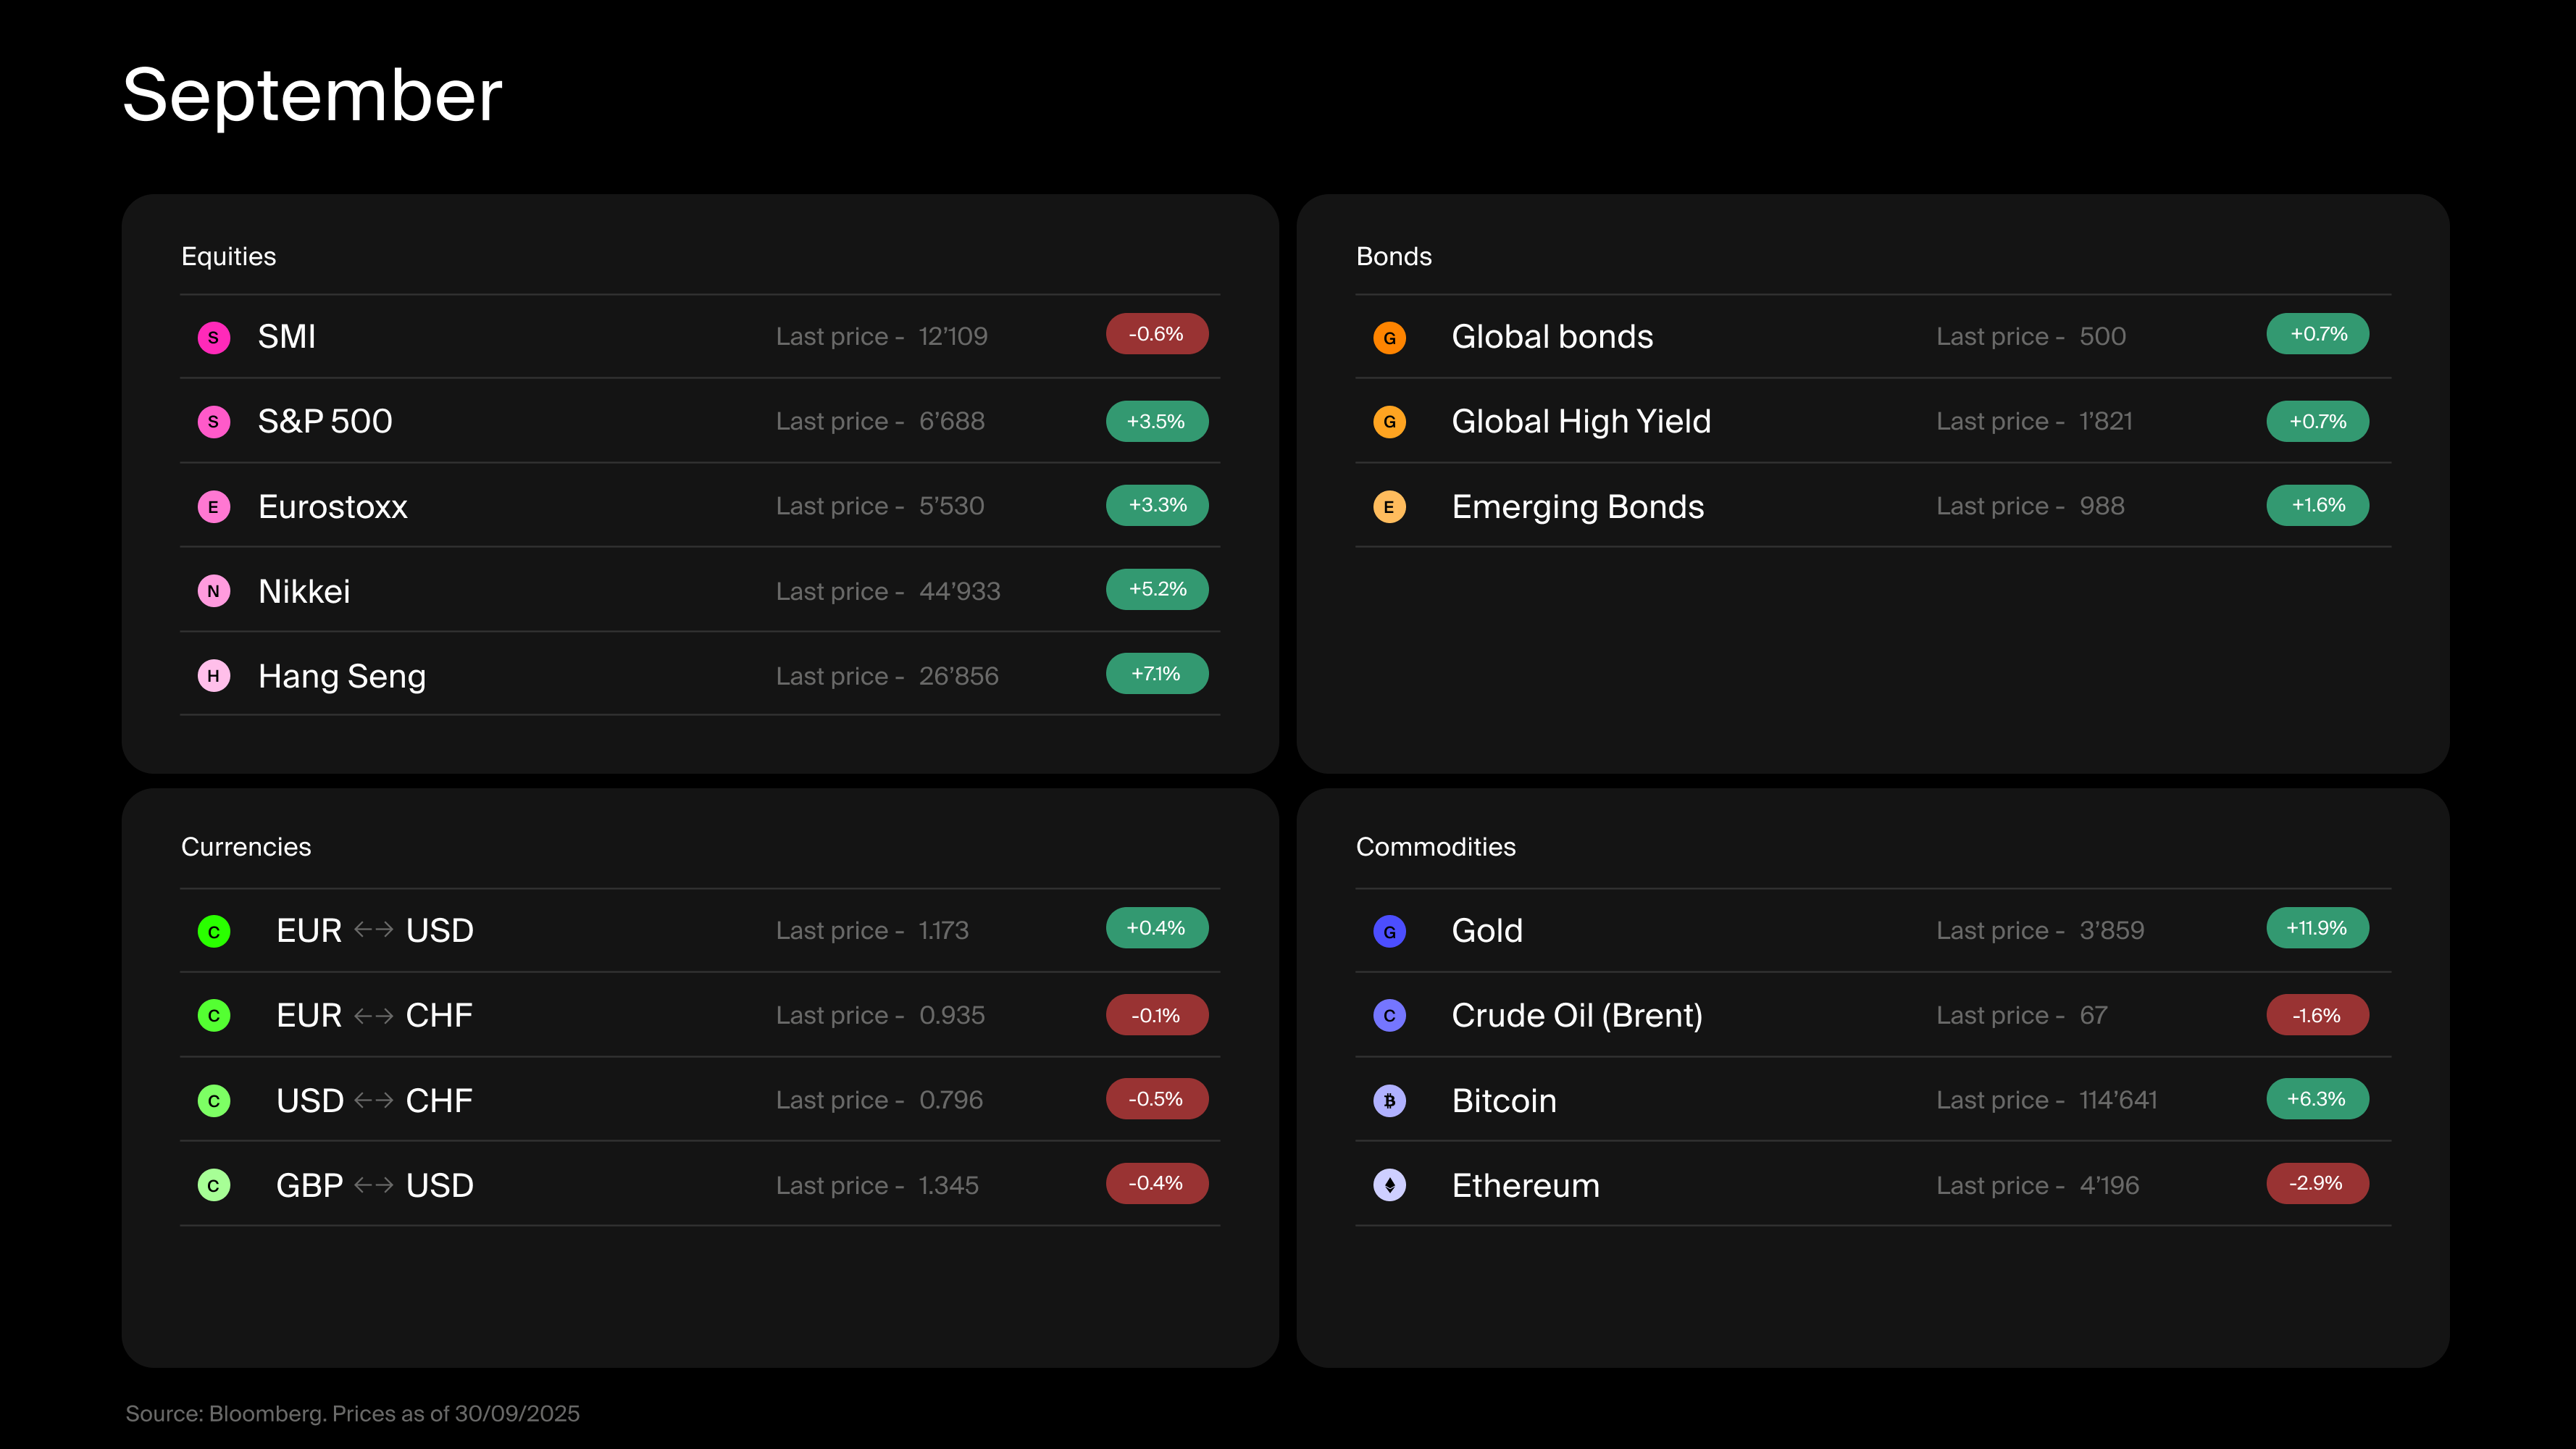Viewport: 2576px width, 1449px height.
Task: Click the blue G icon beside Gold
Action: pos(1389,931)
